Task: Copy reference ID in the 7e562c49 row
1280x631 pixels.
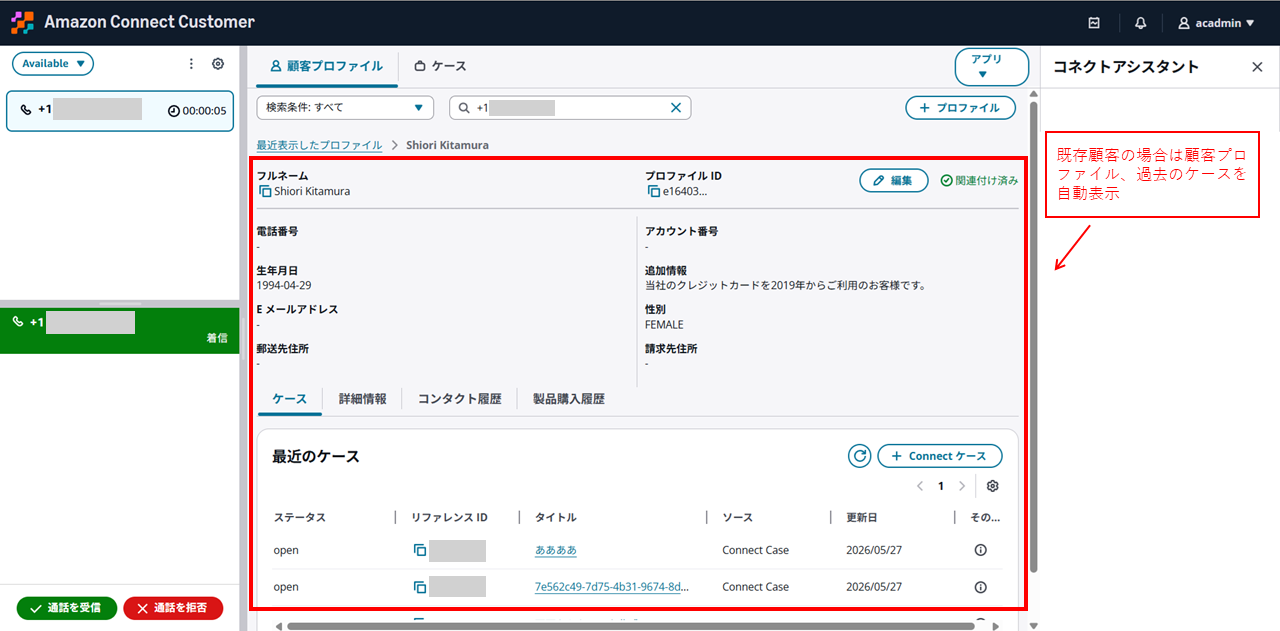Action: pos(420,587)
